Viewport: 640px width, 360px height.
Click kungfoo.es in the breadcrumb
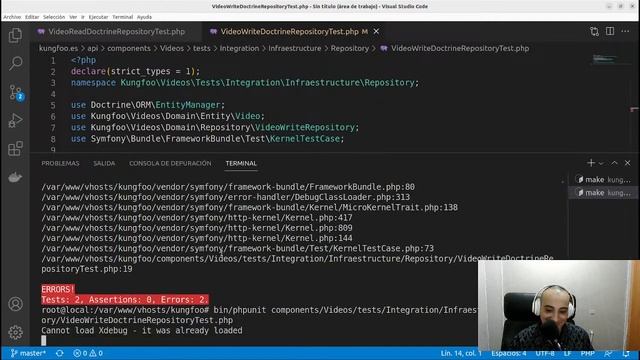58,48
